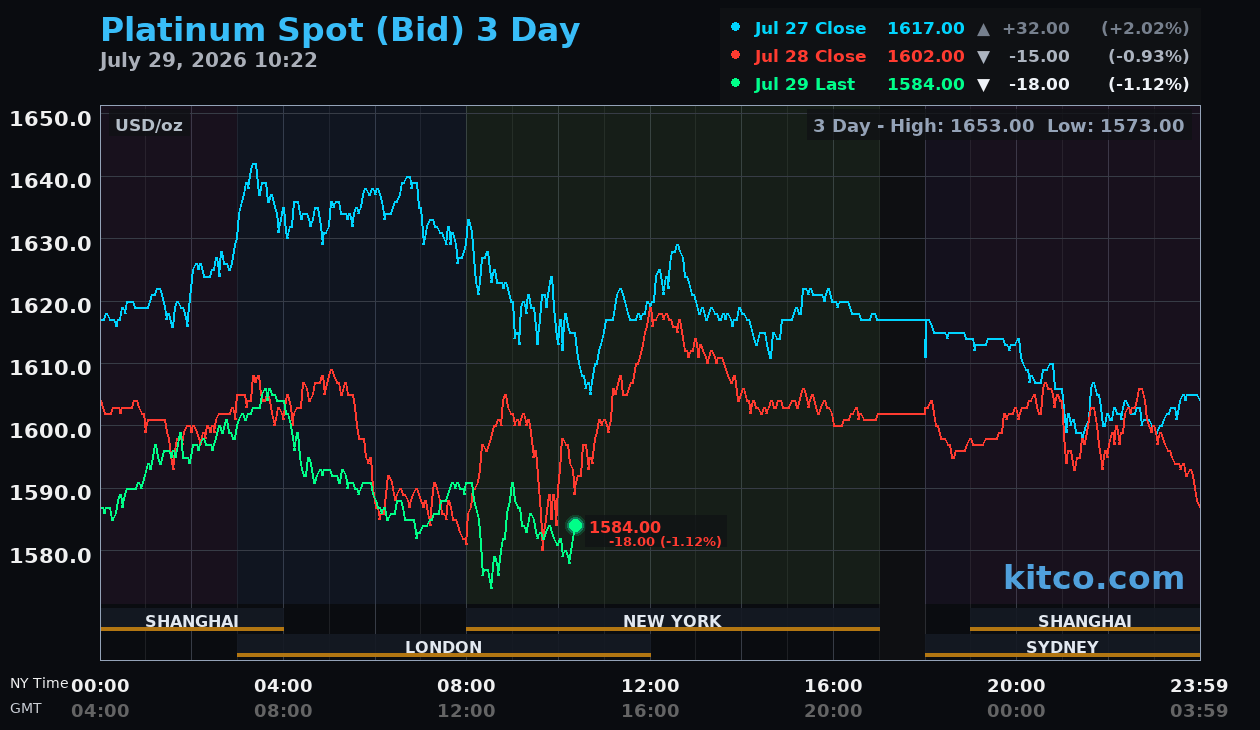1260x730 pixels.
Task: Click the 1610.0 y-axis label
Action: pyautogui.click(x=51, y=367)
